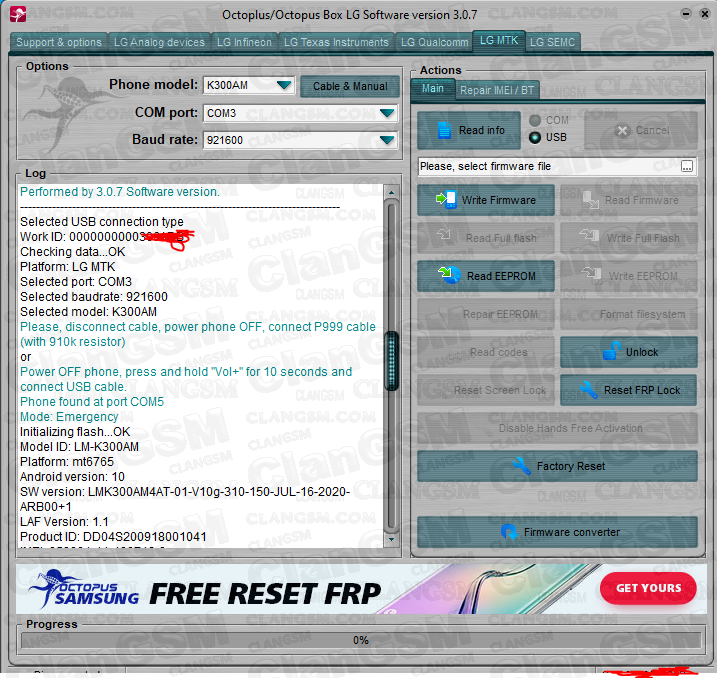Click log line 'Selected baudrate: 921600'

(x=94, y=296)
